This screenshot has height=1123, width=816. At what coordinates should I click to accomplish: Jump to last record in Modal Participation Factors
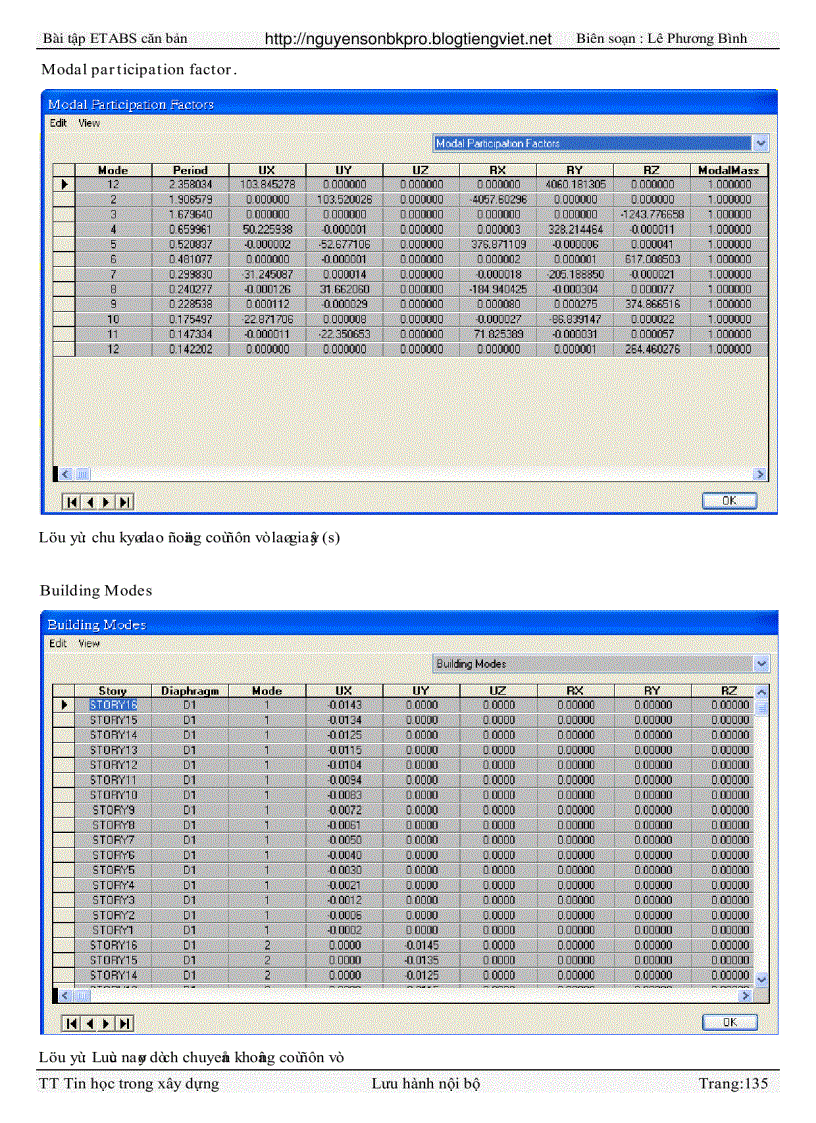[125, 501]
